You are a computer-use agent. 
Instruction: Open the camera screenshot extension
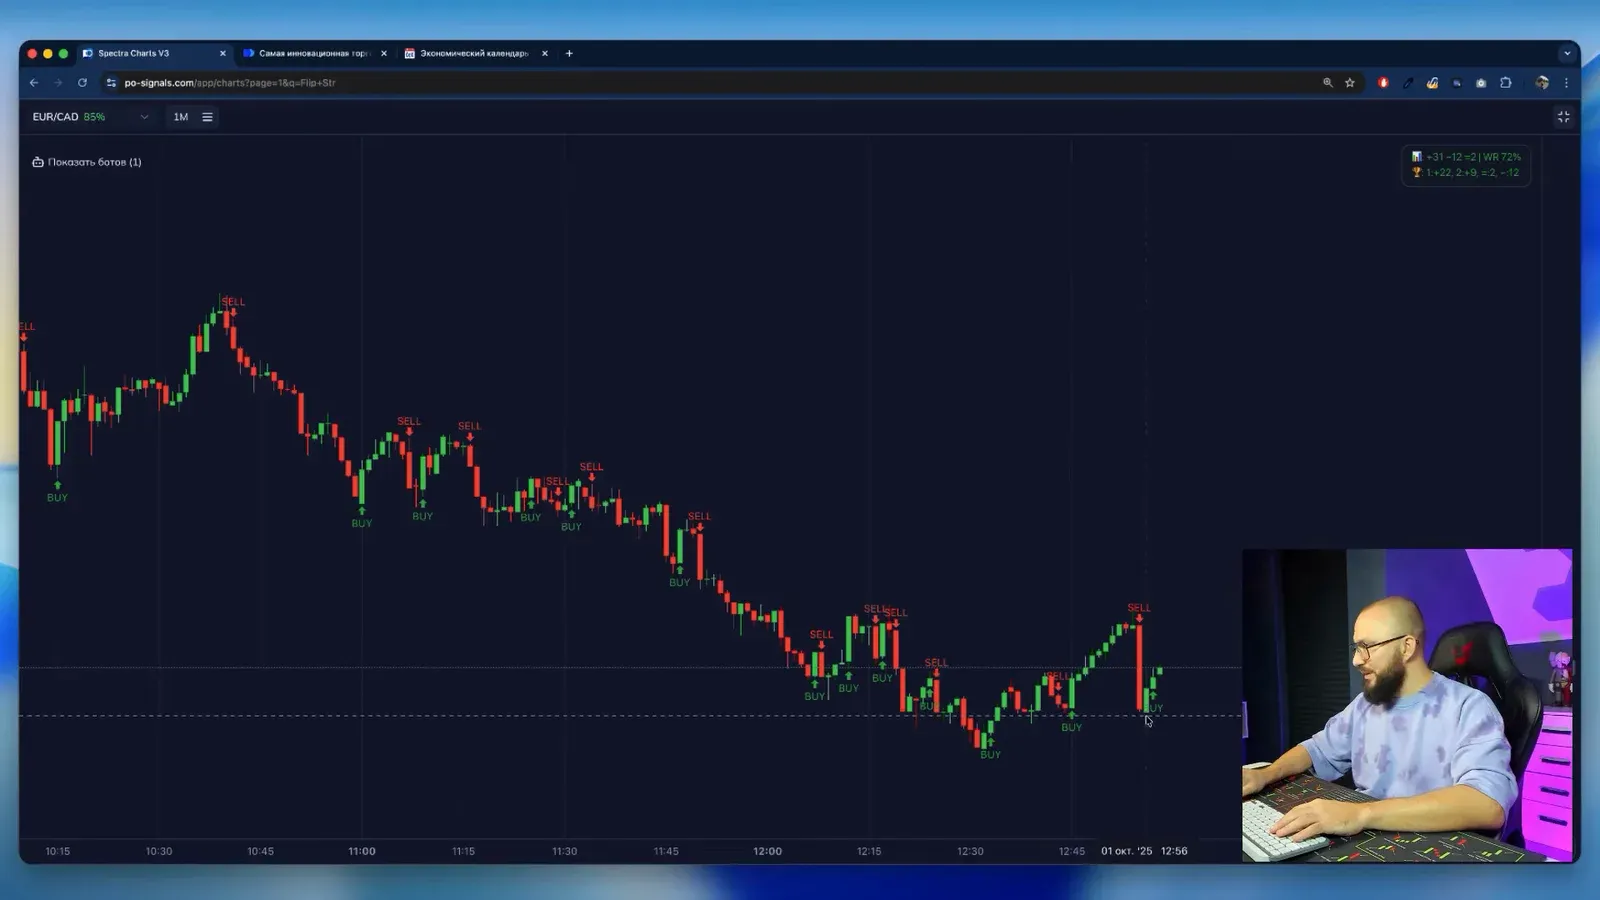click(1481, 83)
